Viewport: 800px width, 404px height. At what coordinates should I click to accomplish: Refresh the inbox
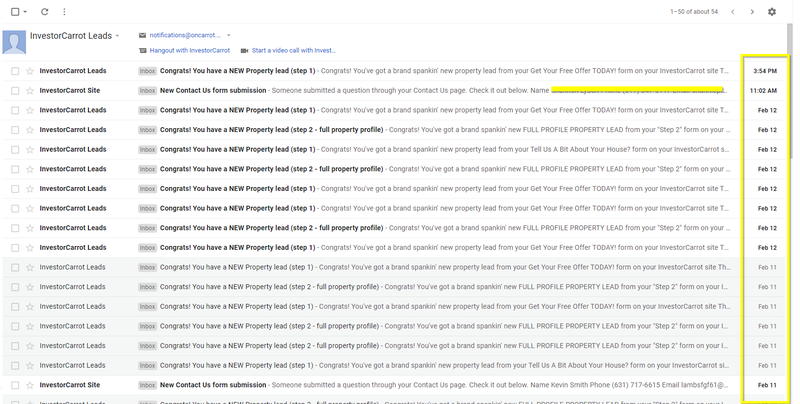44,11
